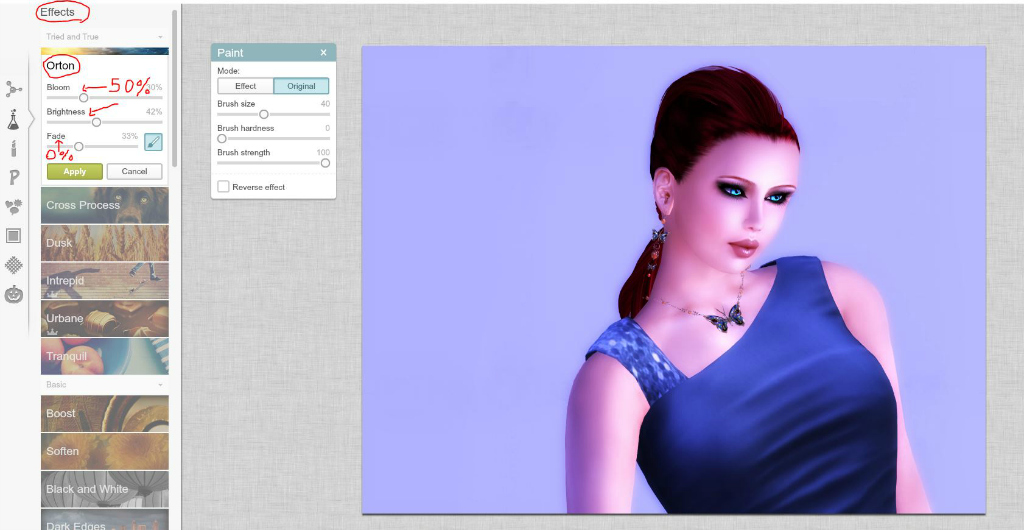Switch paint mode to Effect
Image resolution: width=1024 pixels, height=530 pixels.
tap(245, 87)
